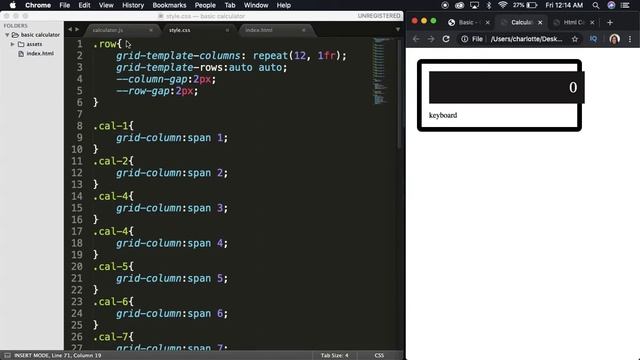640x360 pixels.
Task: Click the clock showing Fri 12:14 AM
Action: click(564, 5)
